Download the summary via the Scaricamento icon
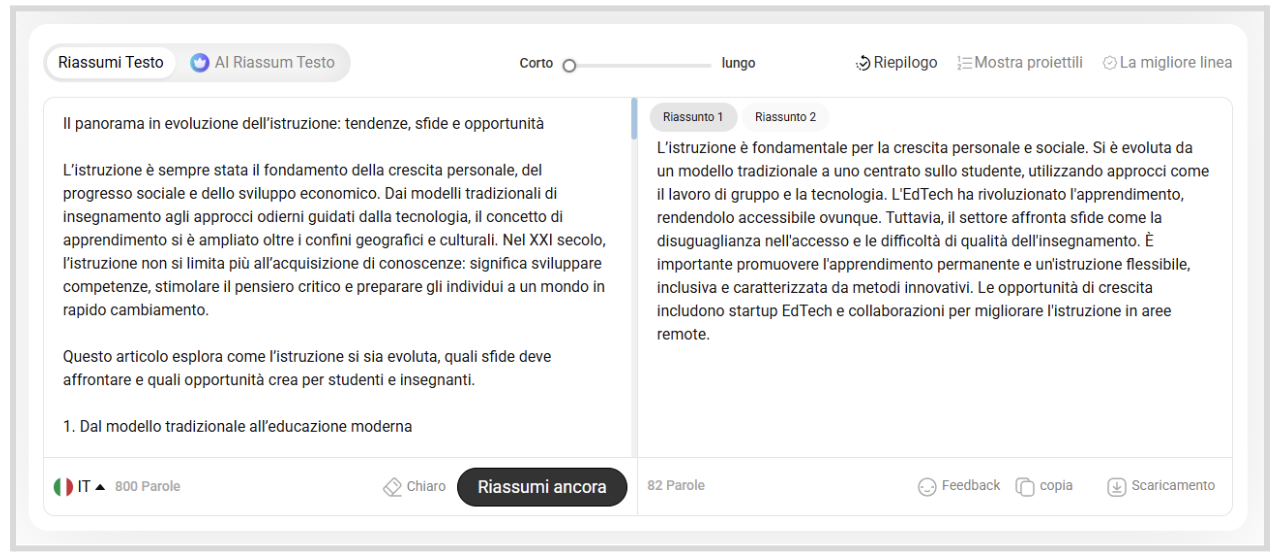 [x=1117, y=487]
